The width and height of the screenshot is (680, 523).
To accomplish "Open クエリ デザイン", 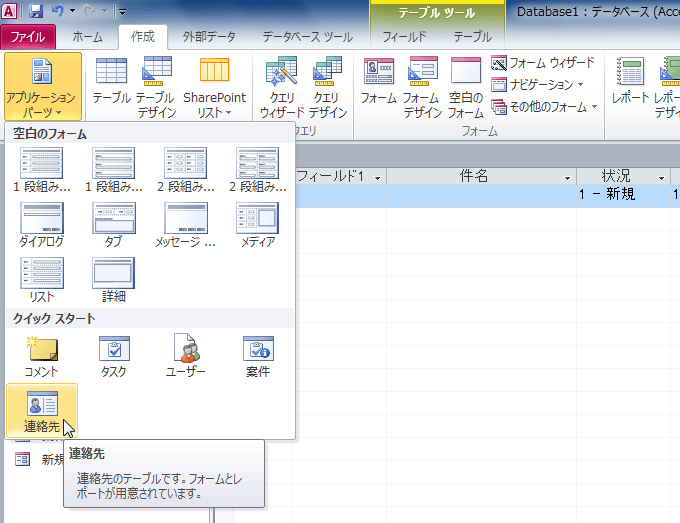I will pos(328,86).
